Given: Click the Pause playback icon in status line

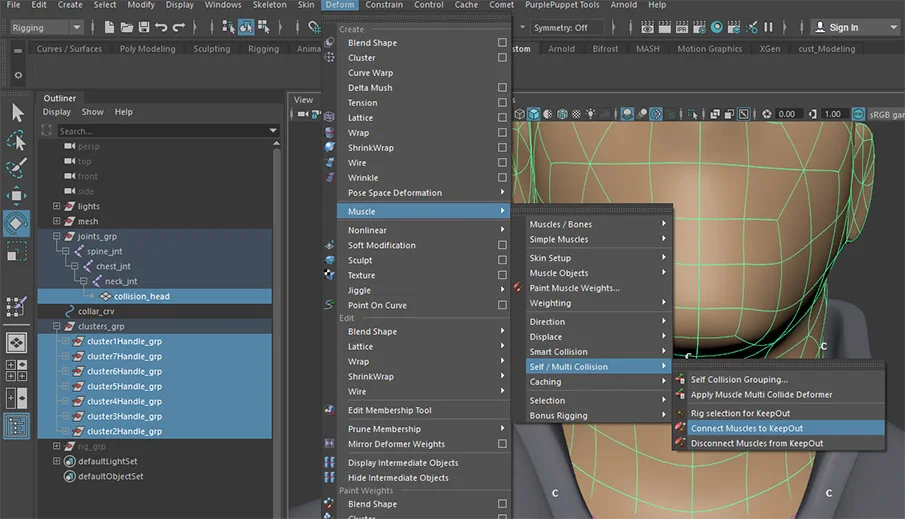Looking at the screenshot, I should [768, 27].
